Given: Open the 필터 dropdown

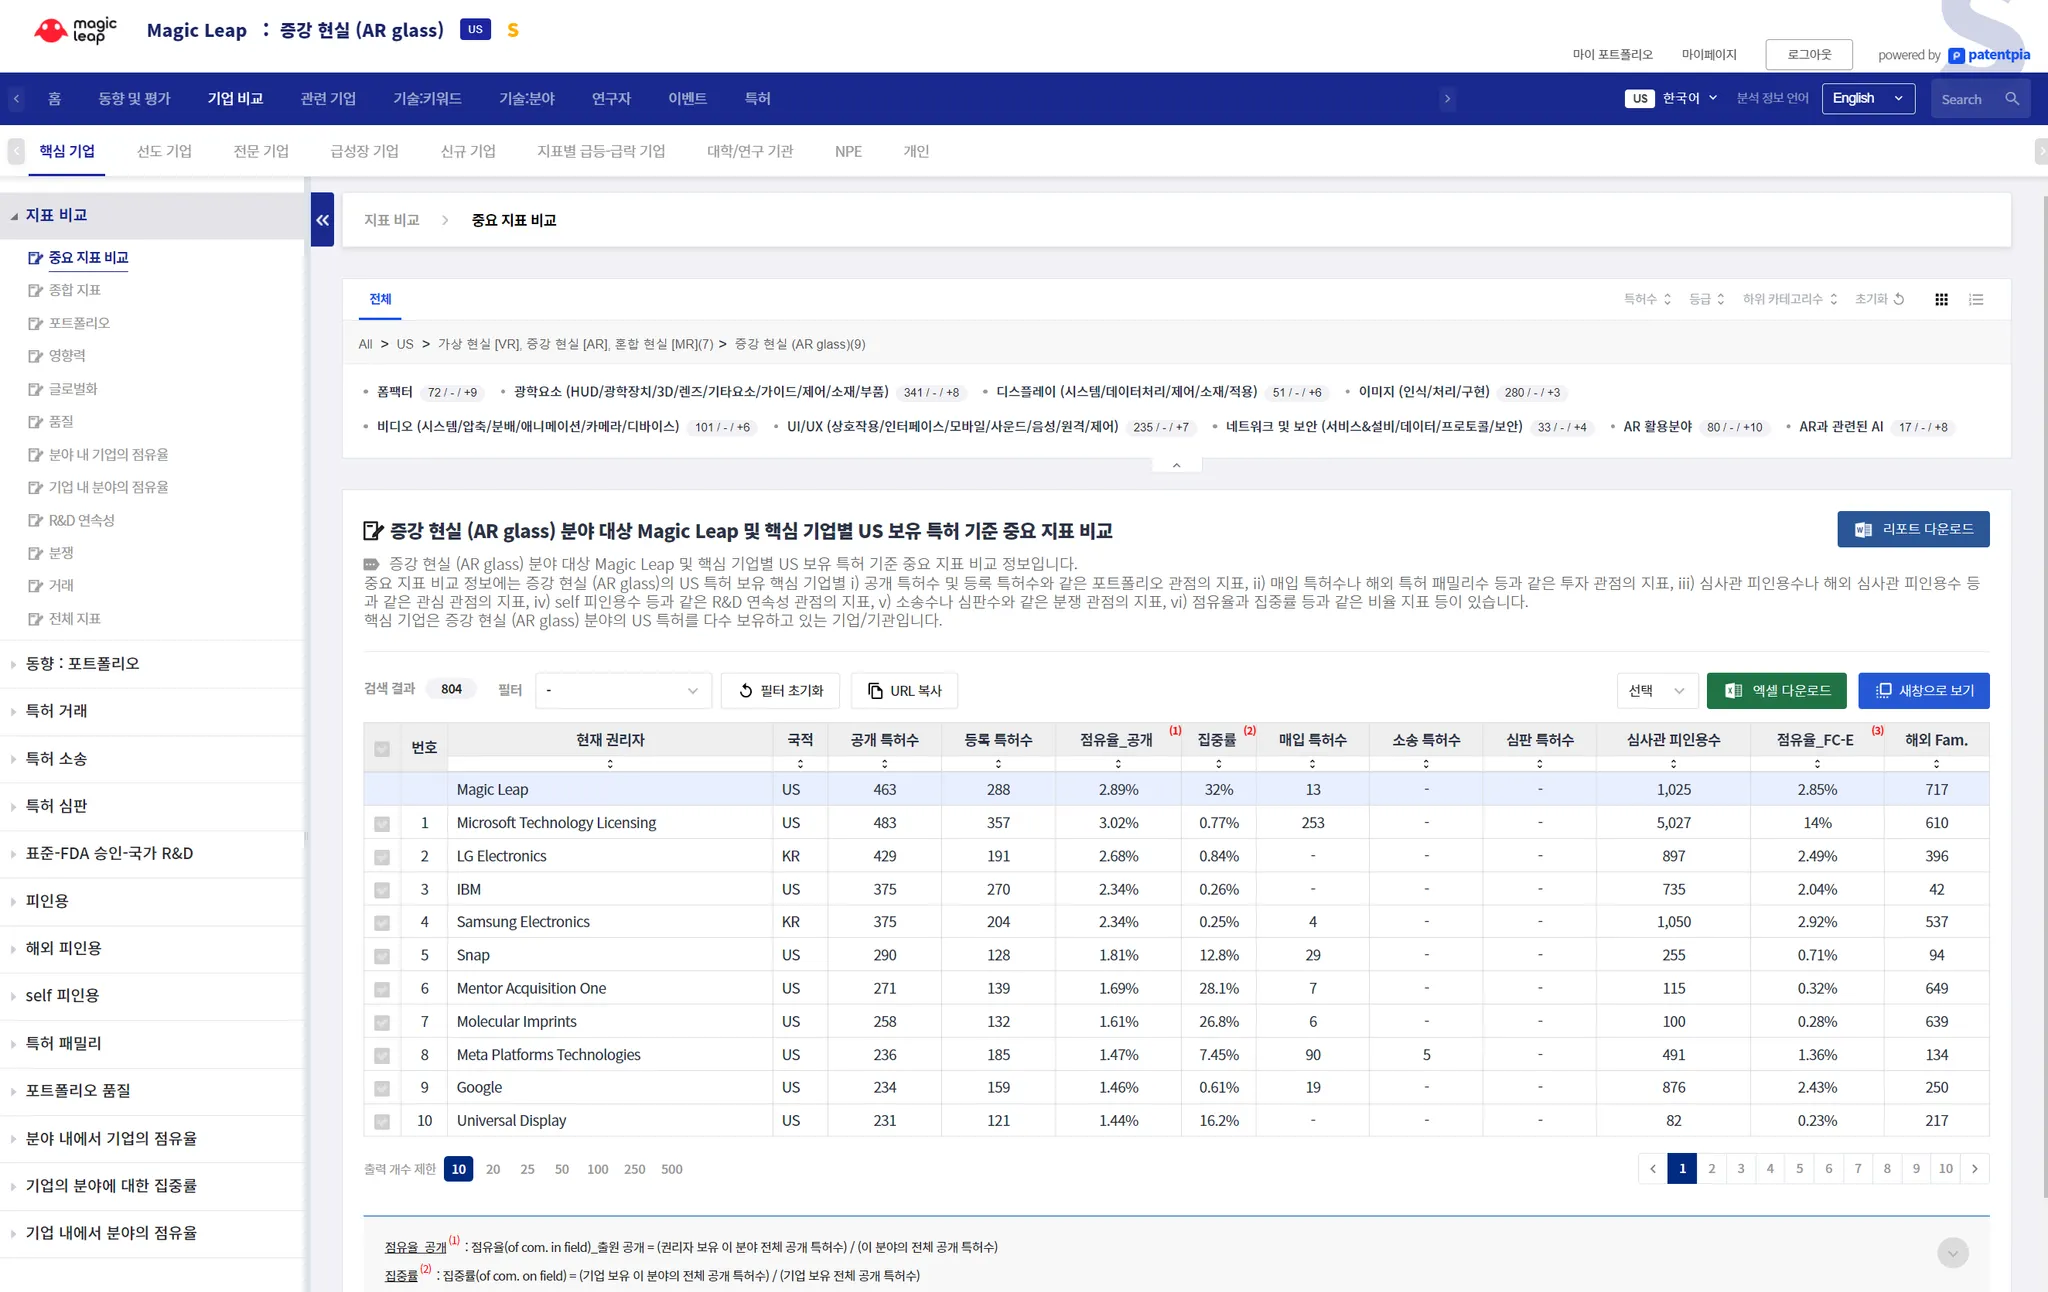Looking at the screenshot, I should coord(622,691).
